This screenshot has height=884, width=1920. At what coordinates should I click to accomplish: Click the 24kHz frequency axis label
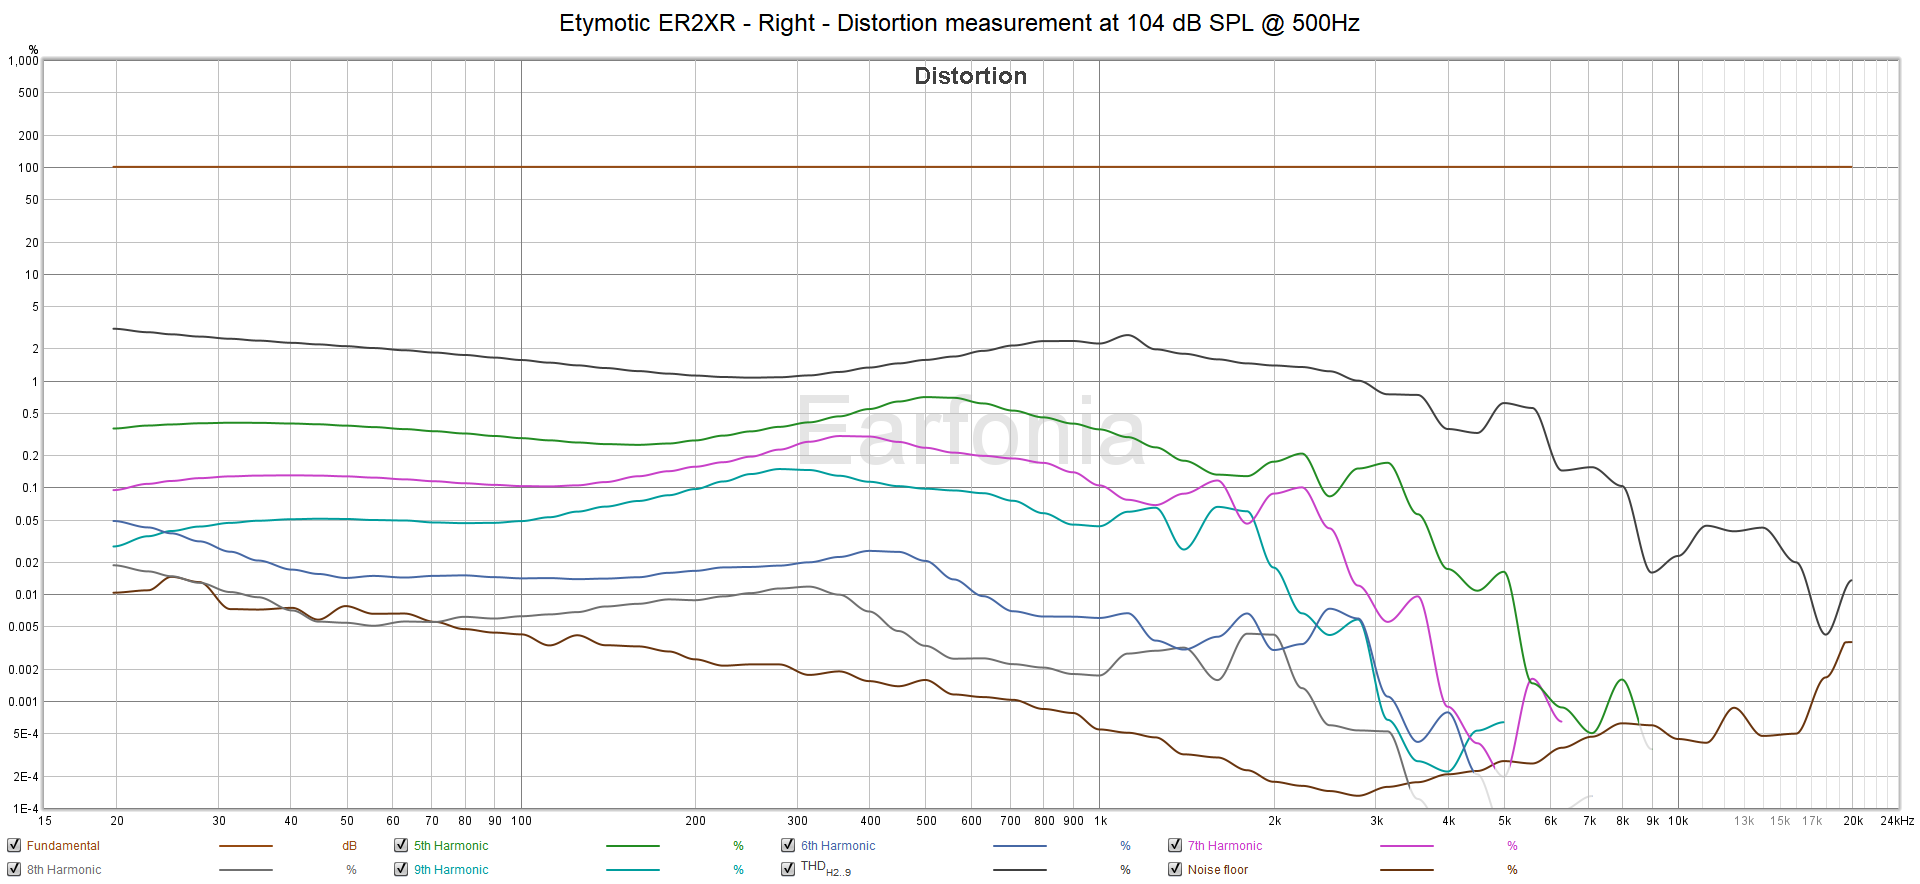pos(1897,821)
